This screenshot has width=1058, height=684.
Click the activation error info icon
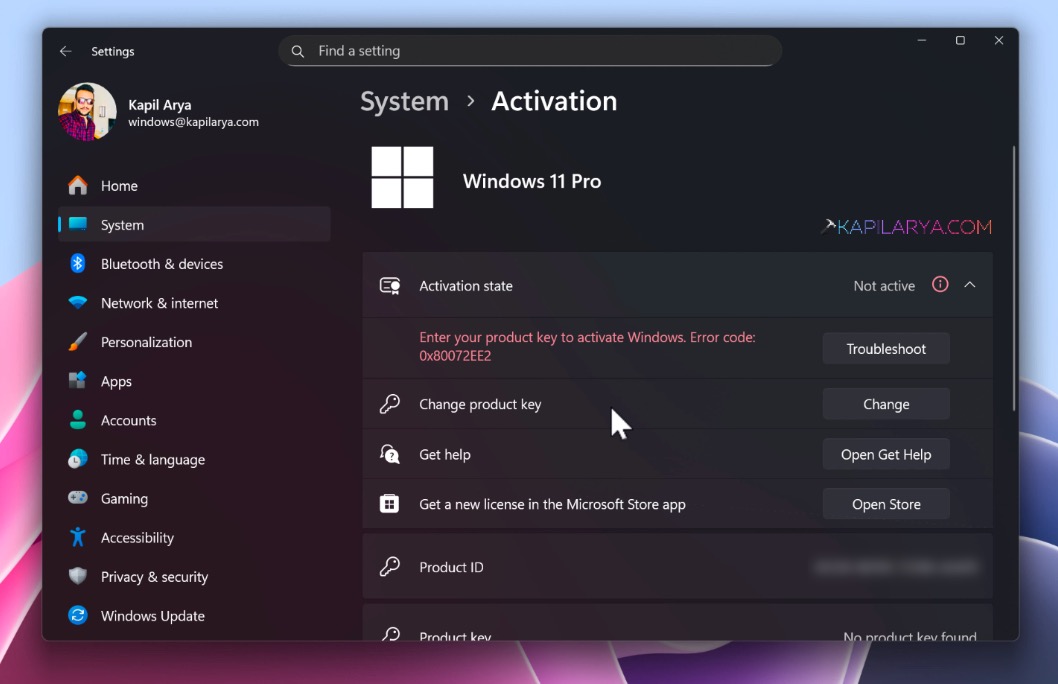(939, 284)
